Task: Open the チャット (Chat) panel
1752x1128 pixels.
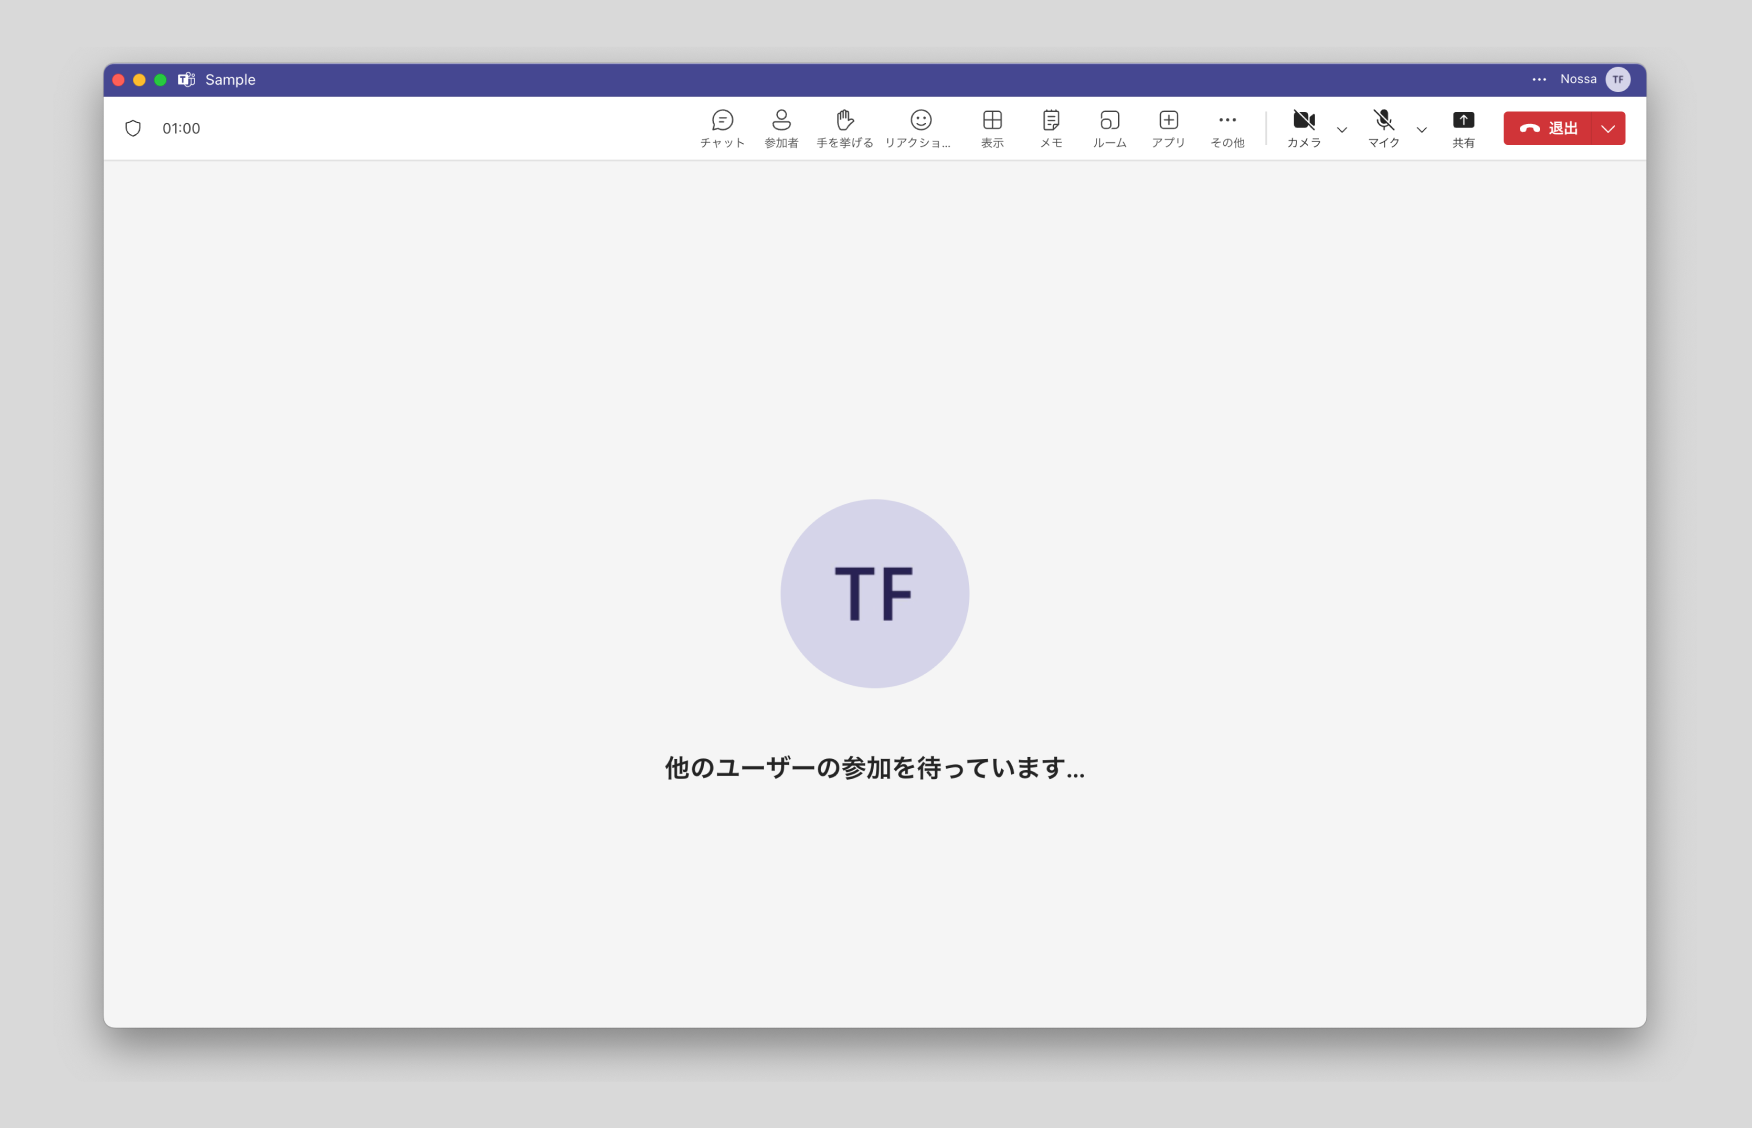Action: [722, 128]
